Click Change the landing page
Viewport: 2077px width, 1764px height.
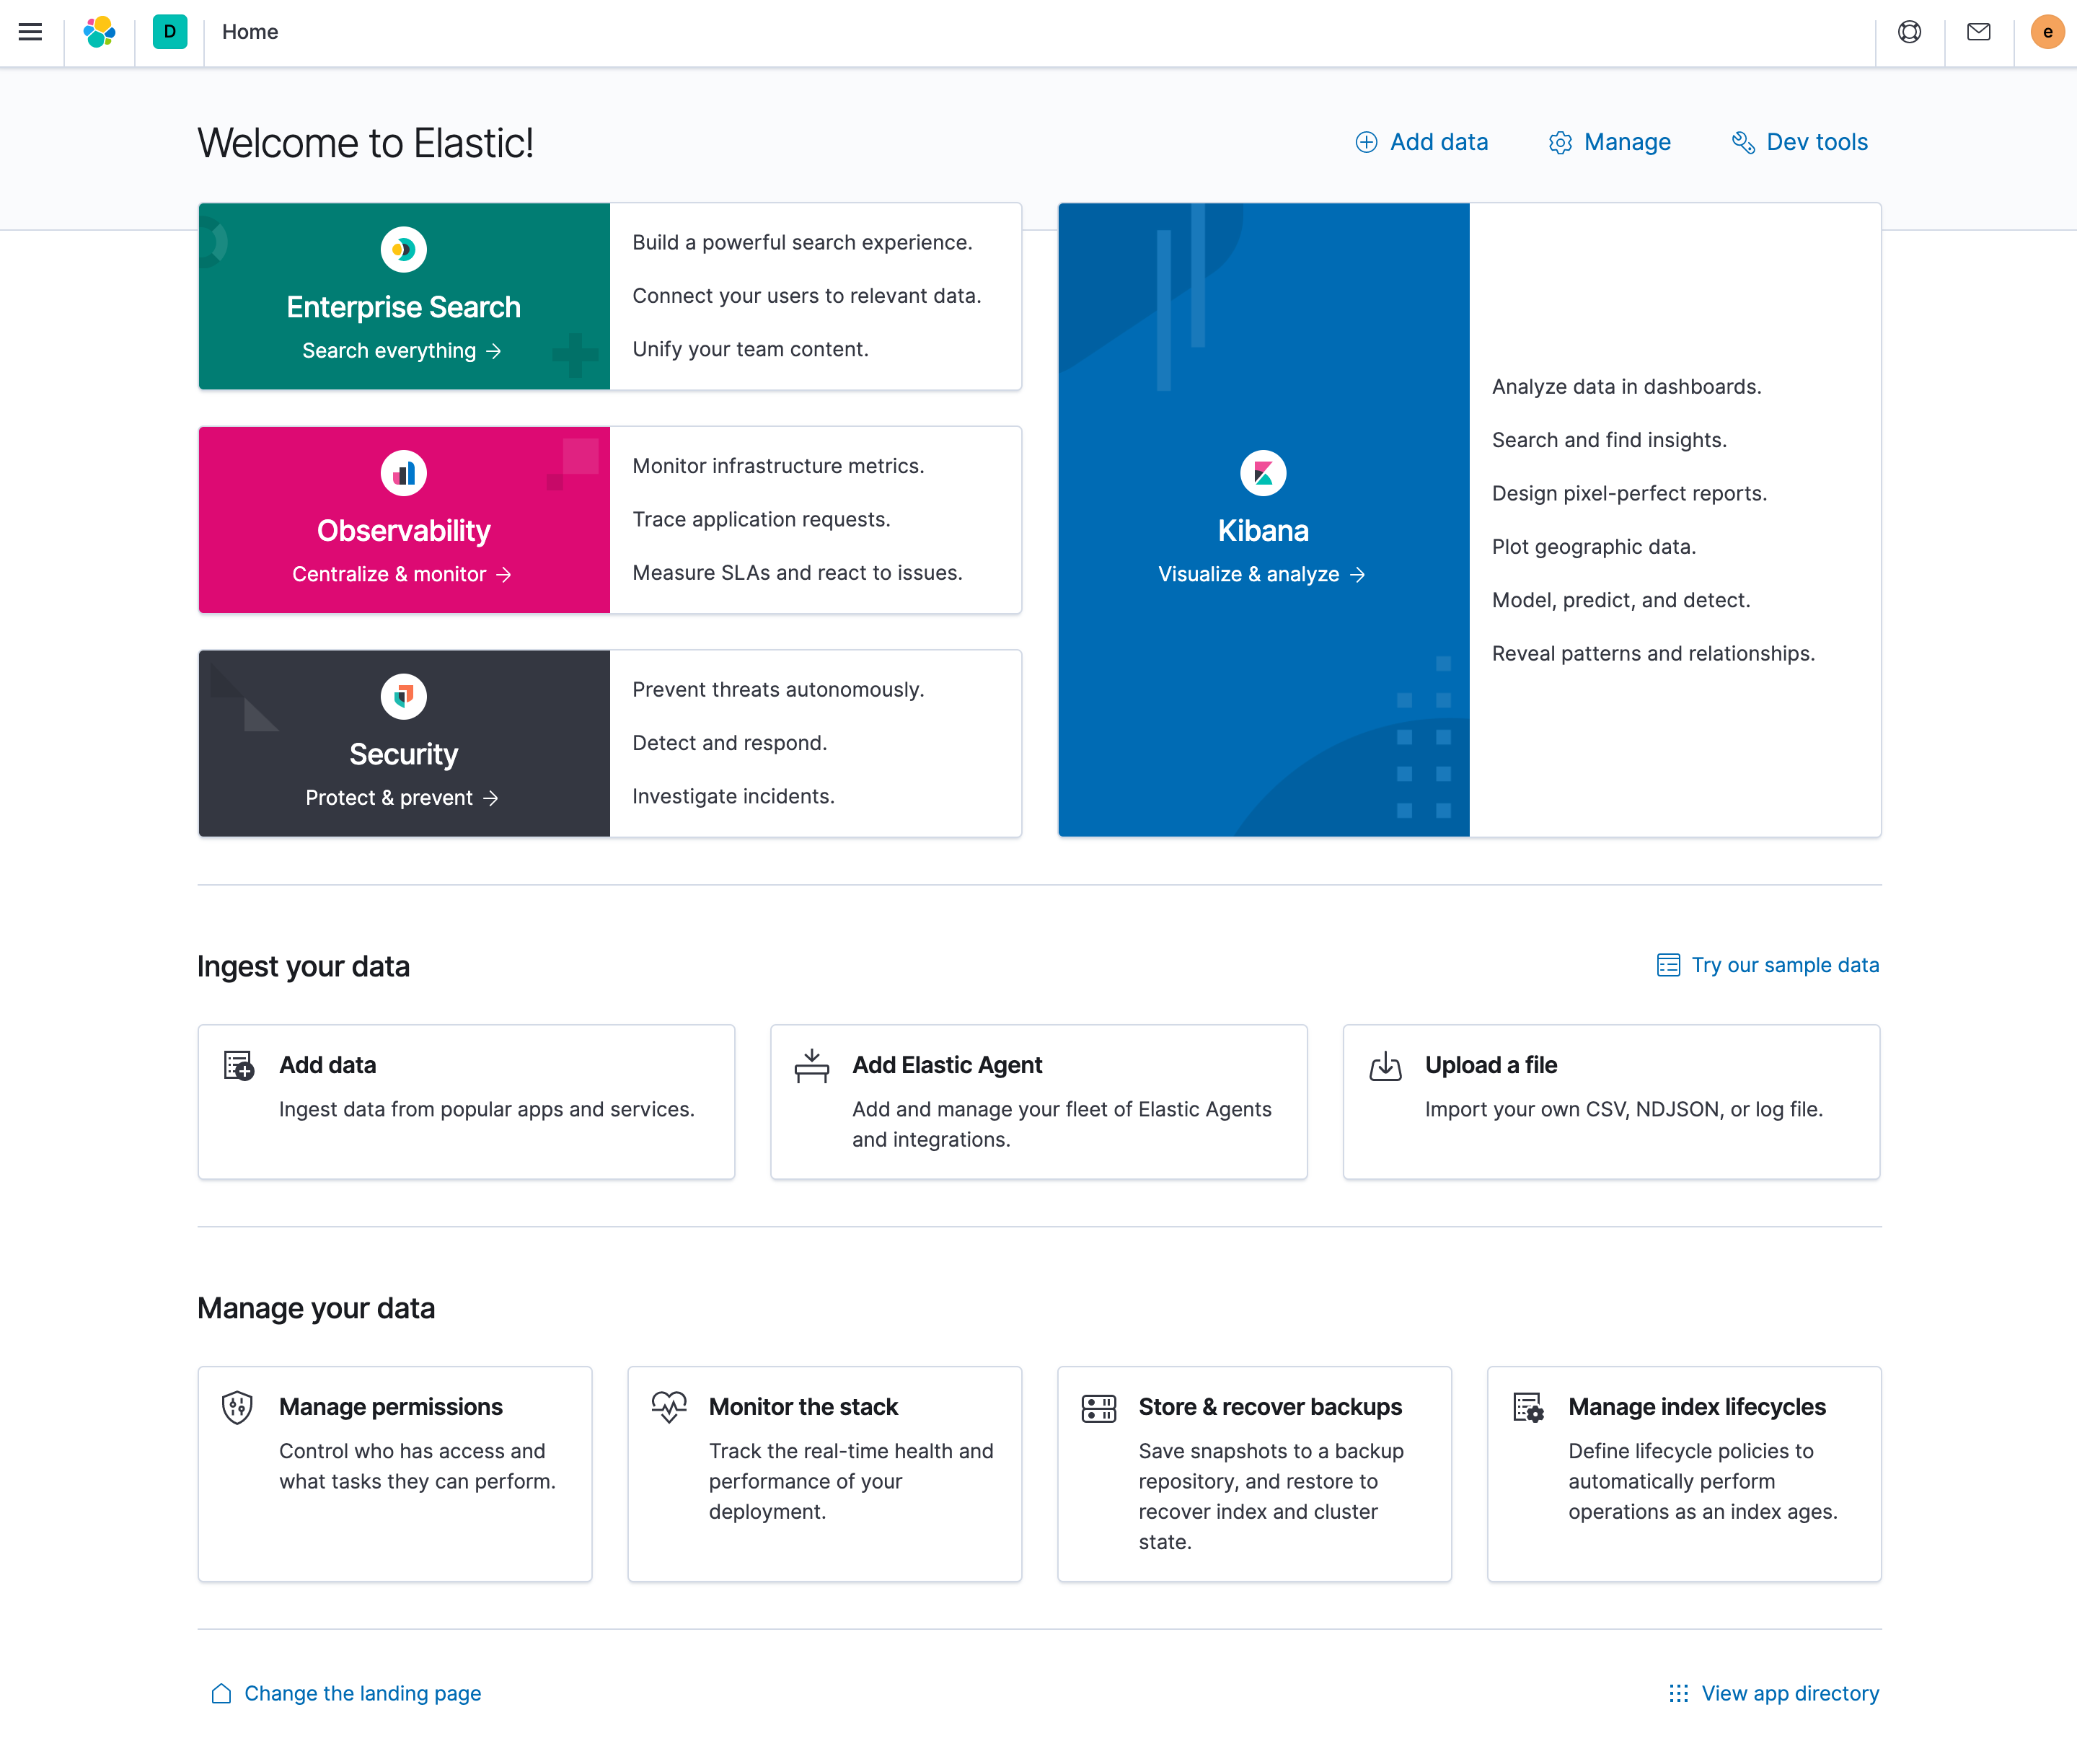tap(346, 1693)
